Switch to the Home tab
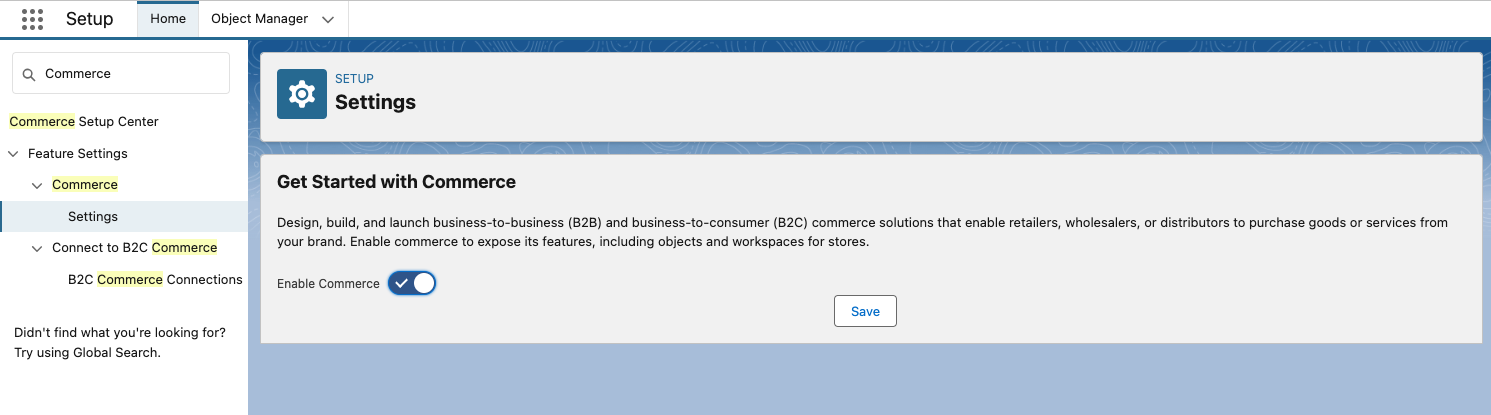This screenshot has height=415, width=1491. [168, 19]
